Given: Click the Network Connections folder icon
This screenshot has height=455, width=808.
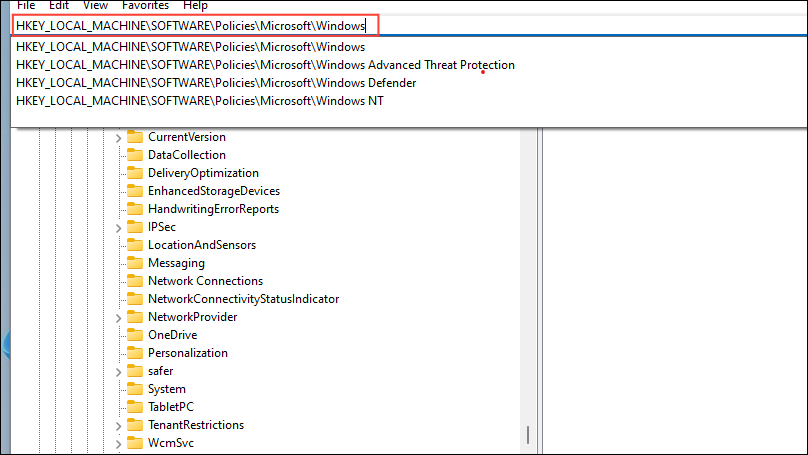Looking at the screenshot, I should pyautogui.click(x=135, y=281).
